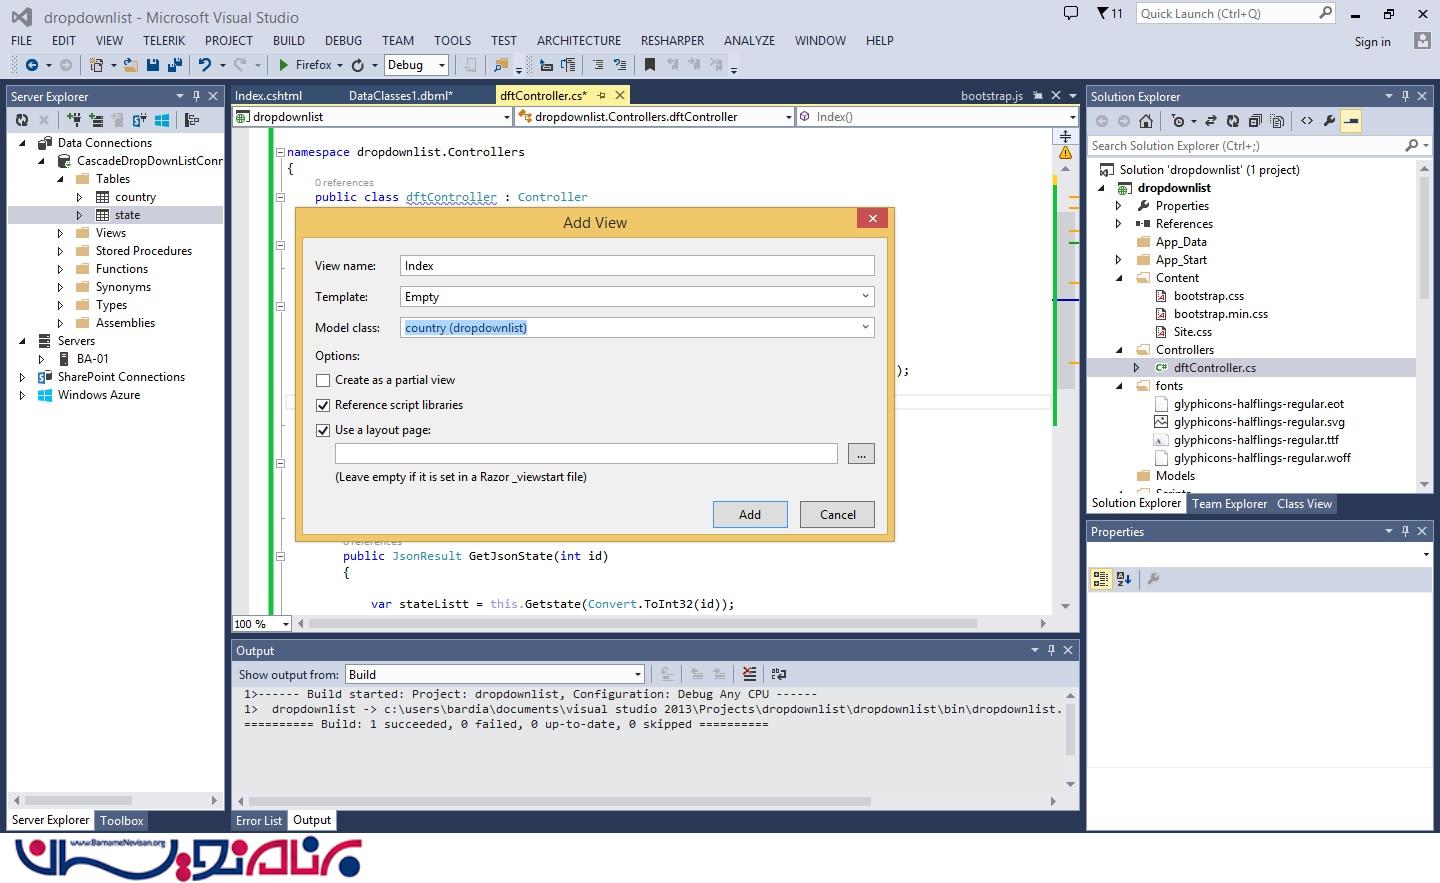Screen dimensions: 1440x883
Task: Click the Undo icon in the toolbar
Action: tap(205, 65)
